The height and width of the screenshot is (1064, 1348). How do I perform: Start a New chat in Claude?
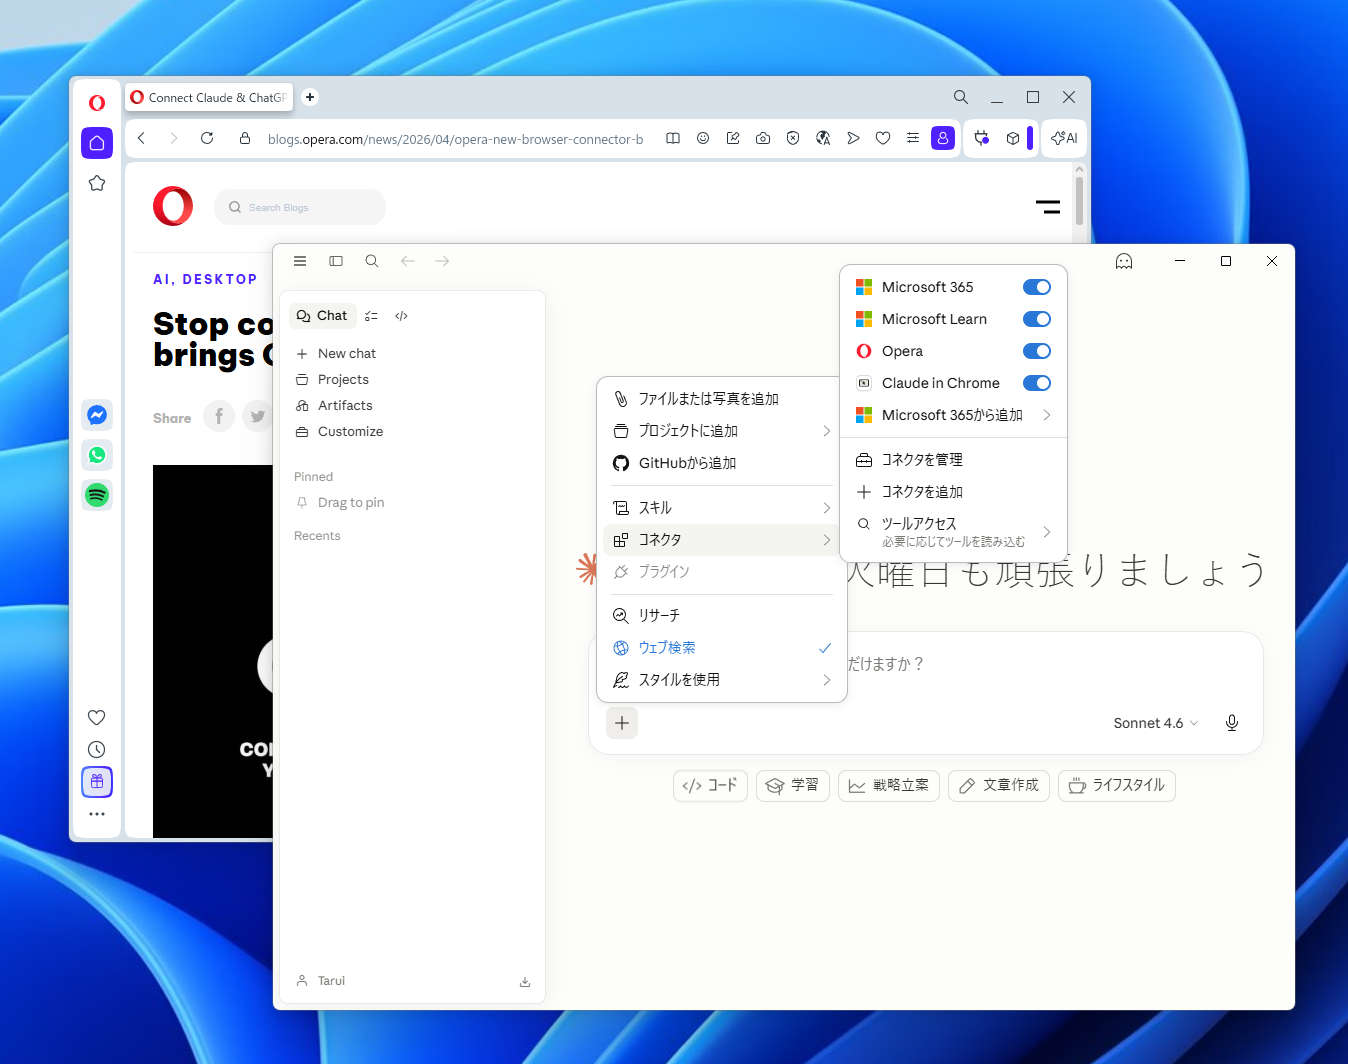[x=346, y=353]
